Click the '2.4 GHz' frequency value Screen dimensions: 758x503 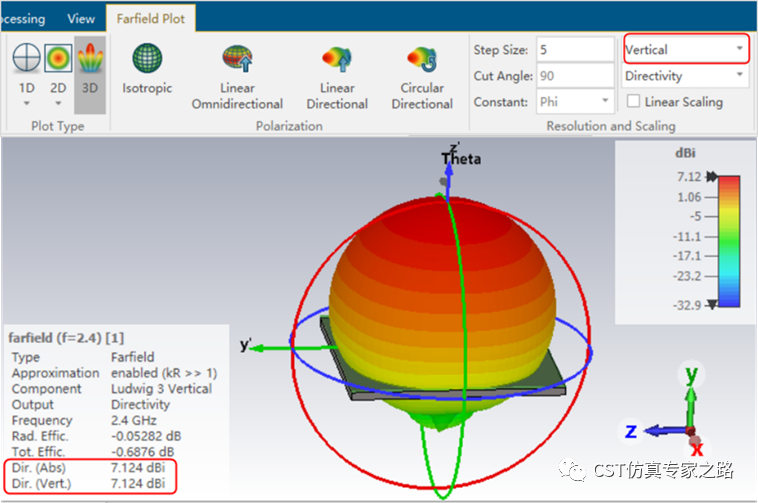tap(134, 420)
